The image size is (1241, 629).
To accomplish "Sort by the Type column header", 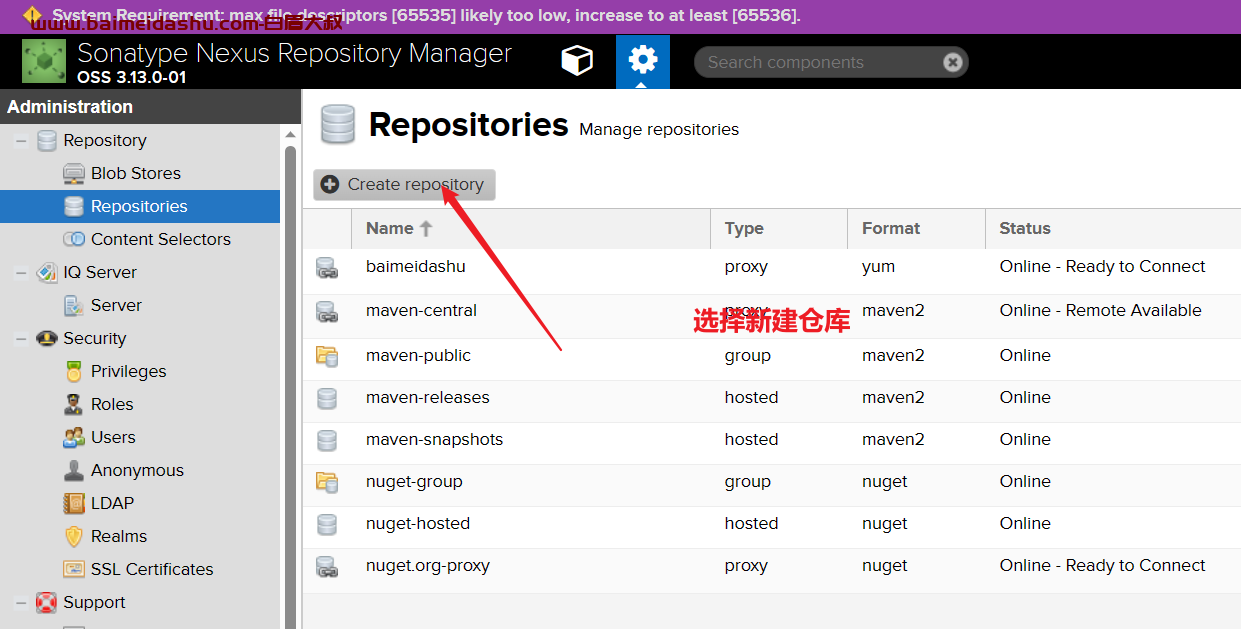I will point(779,228).
